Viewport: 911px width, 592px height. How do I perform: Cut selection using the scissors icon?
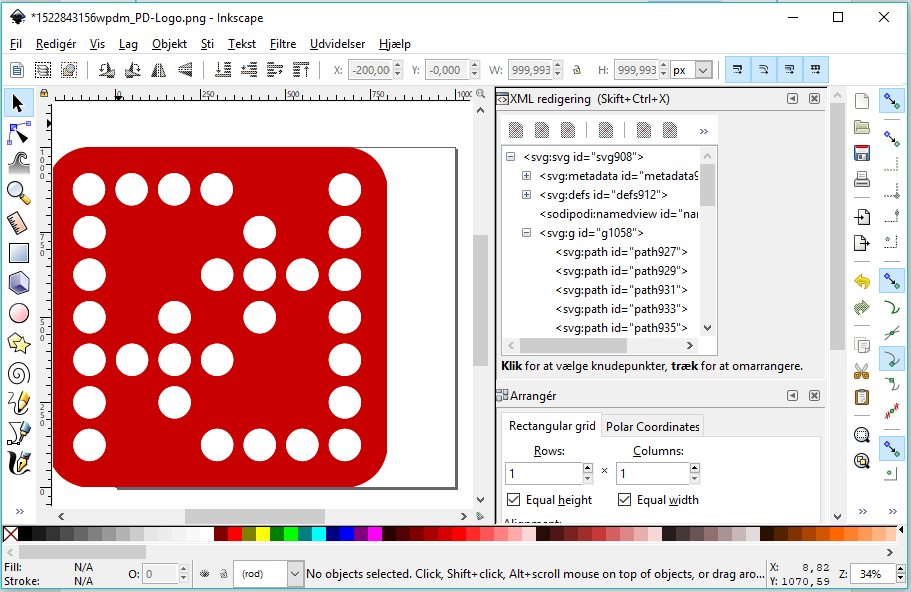coord(862,371)
